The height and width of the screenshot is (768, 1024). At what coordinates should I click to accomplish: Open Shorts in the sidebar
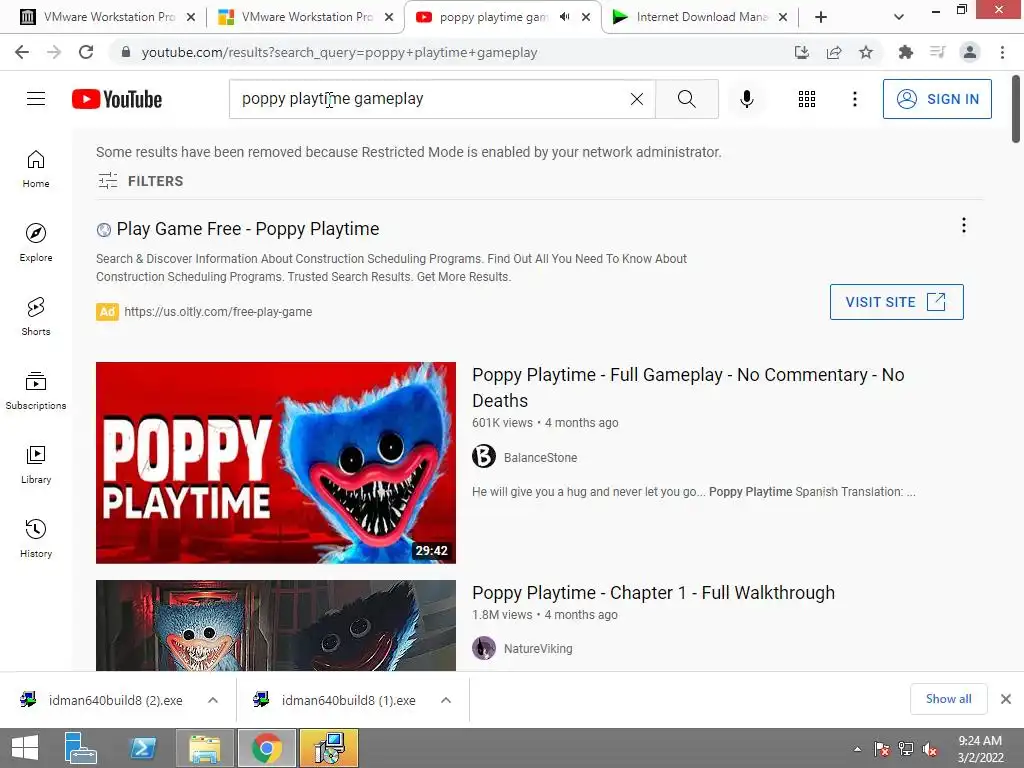click(x=36, y=317)
